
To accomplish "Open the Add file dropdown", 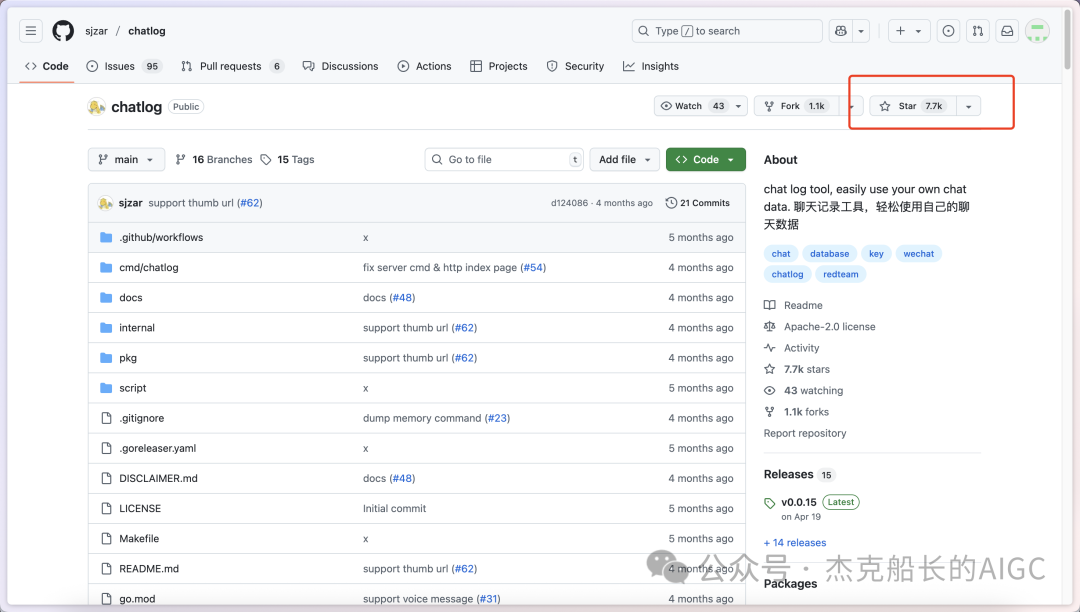I will [624, 159].
